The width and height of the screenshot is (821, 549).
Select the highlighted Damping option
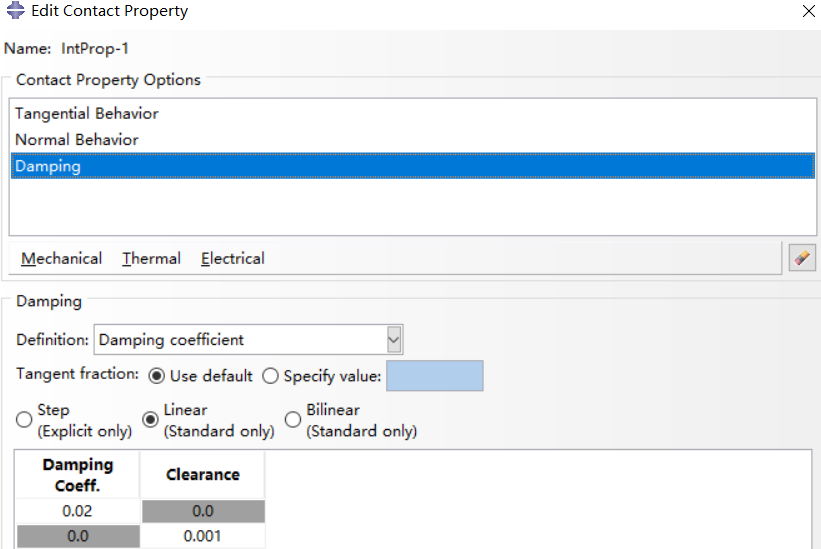coord(413,166)
